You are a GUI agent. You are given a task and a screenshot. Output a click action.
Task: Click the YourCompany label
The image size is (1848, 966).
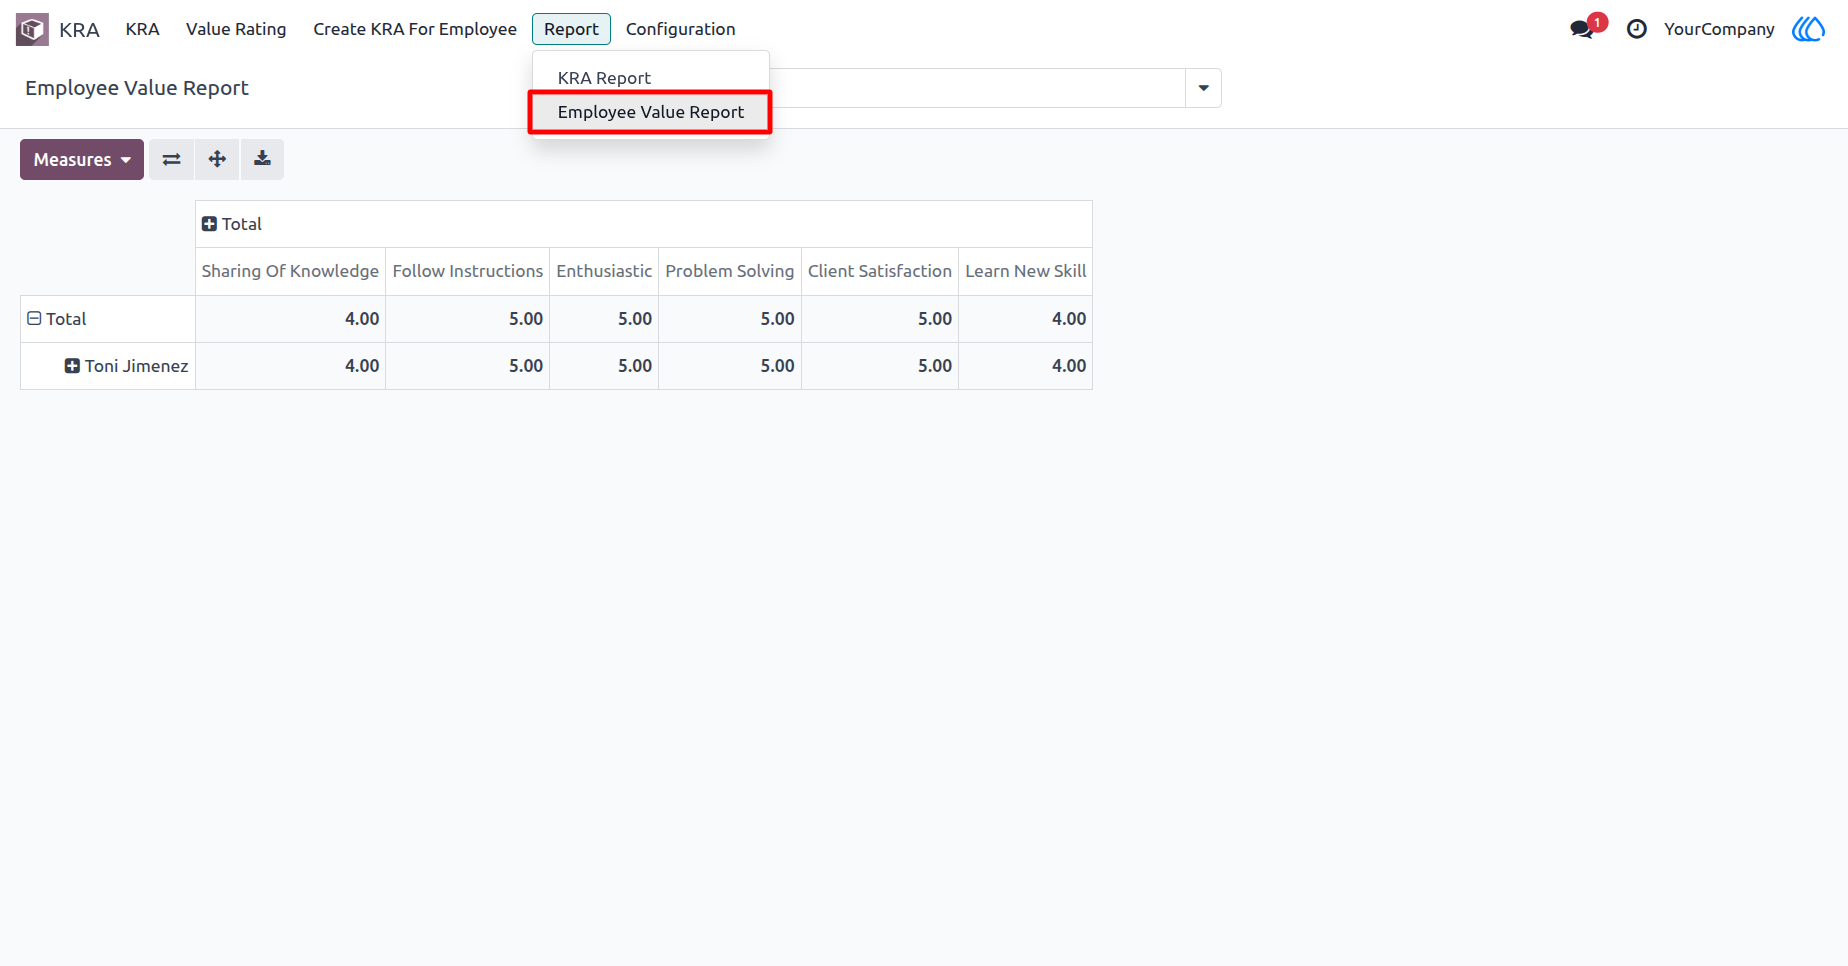click(x=1719, y=29)
